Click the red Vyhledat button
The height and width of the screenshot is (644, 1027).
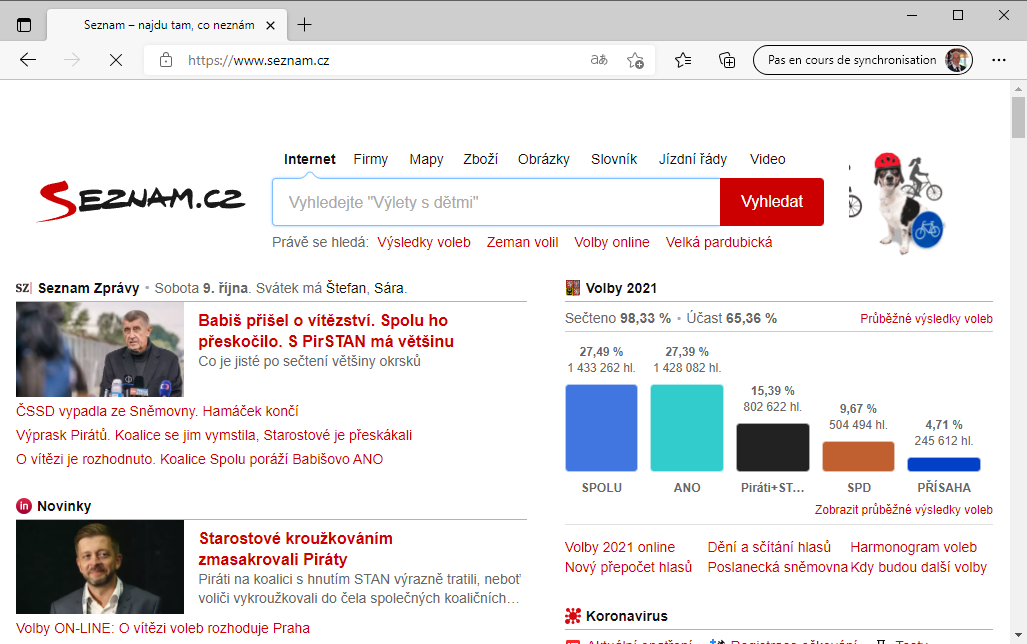tap(772, 202)
